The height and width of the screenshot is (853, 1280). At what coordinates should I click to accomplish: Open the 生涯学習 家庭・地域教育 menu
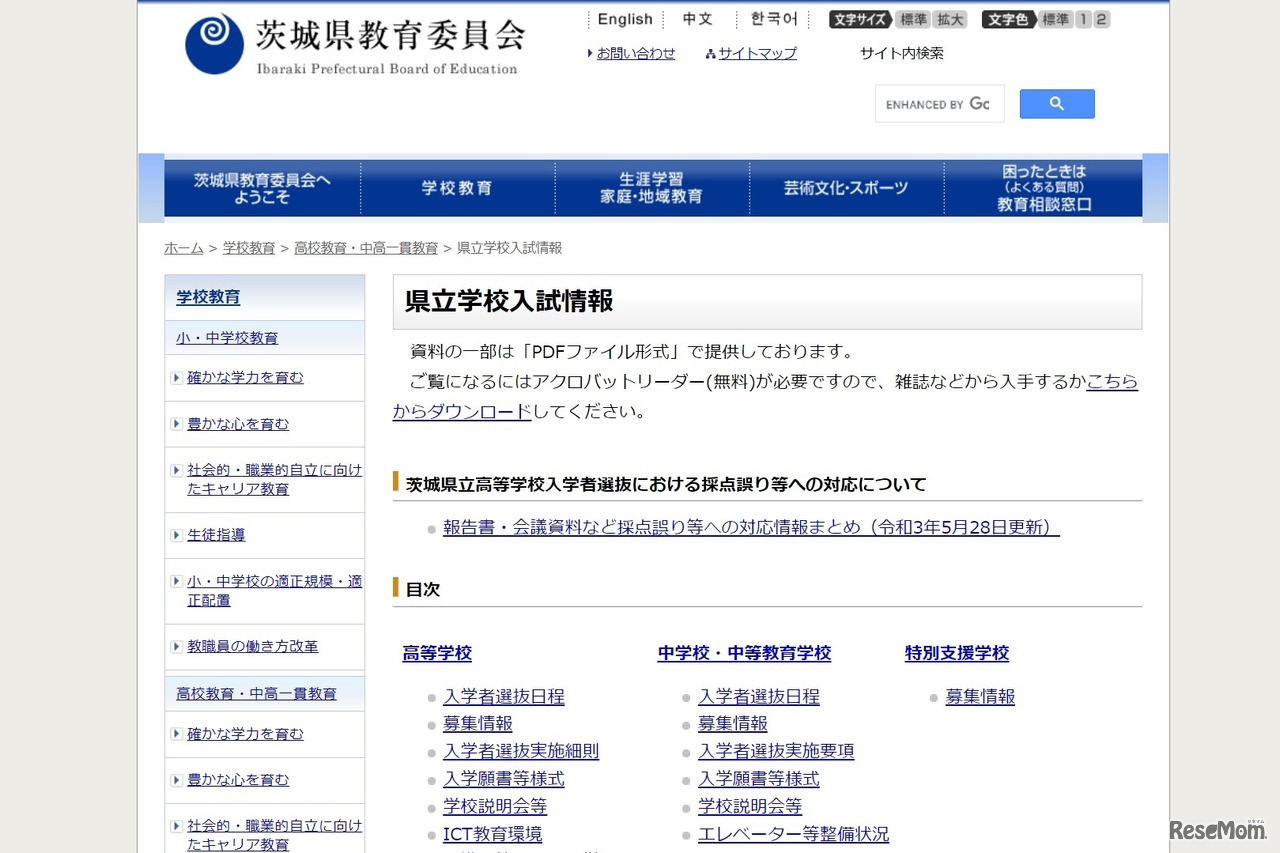tap(651, 187)
